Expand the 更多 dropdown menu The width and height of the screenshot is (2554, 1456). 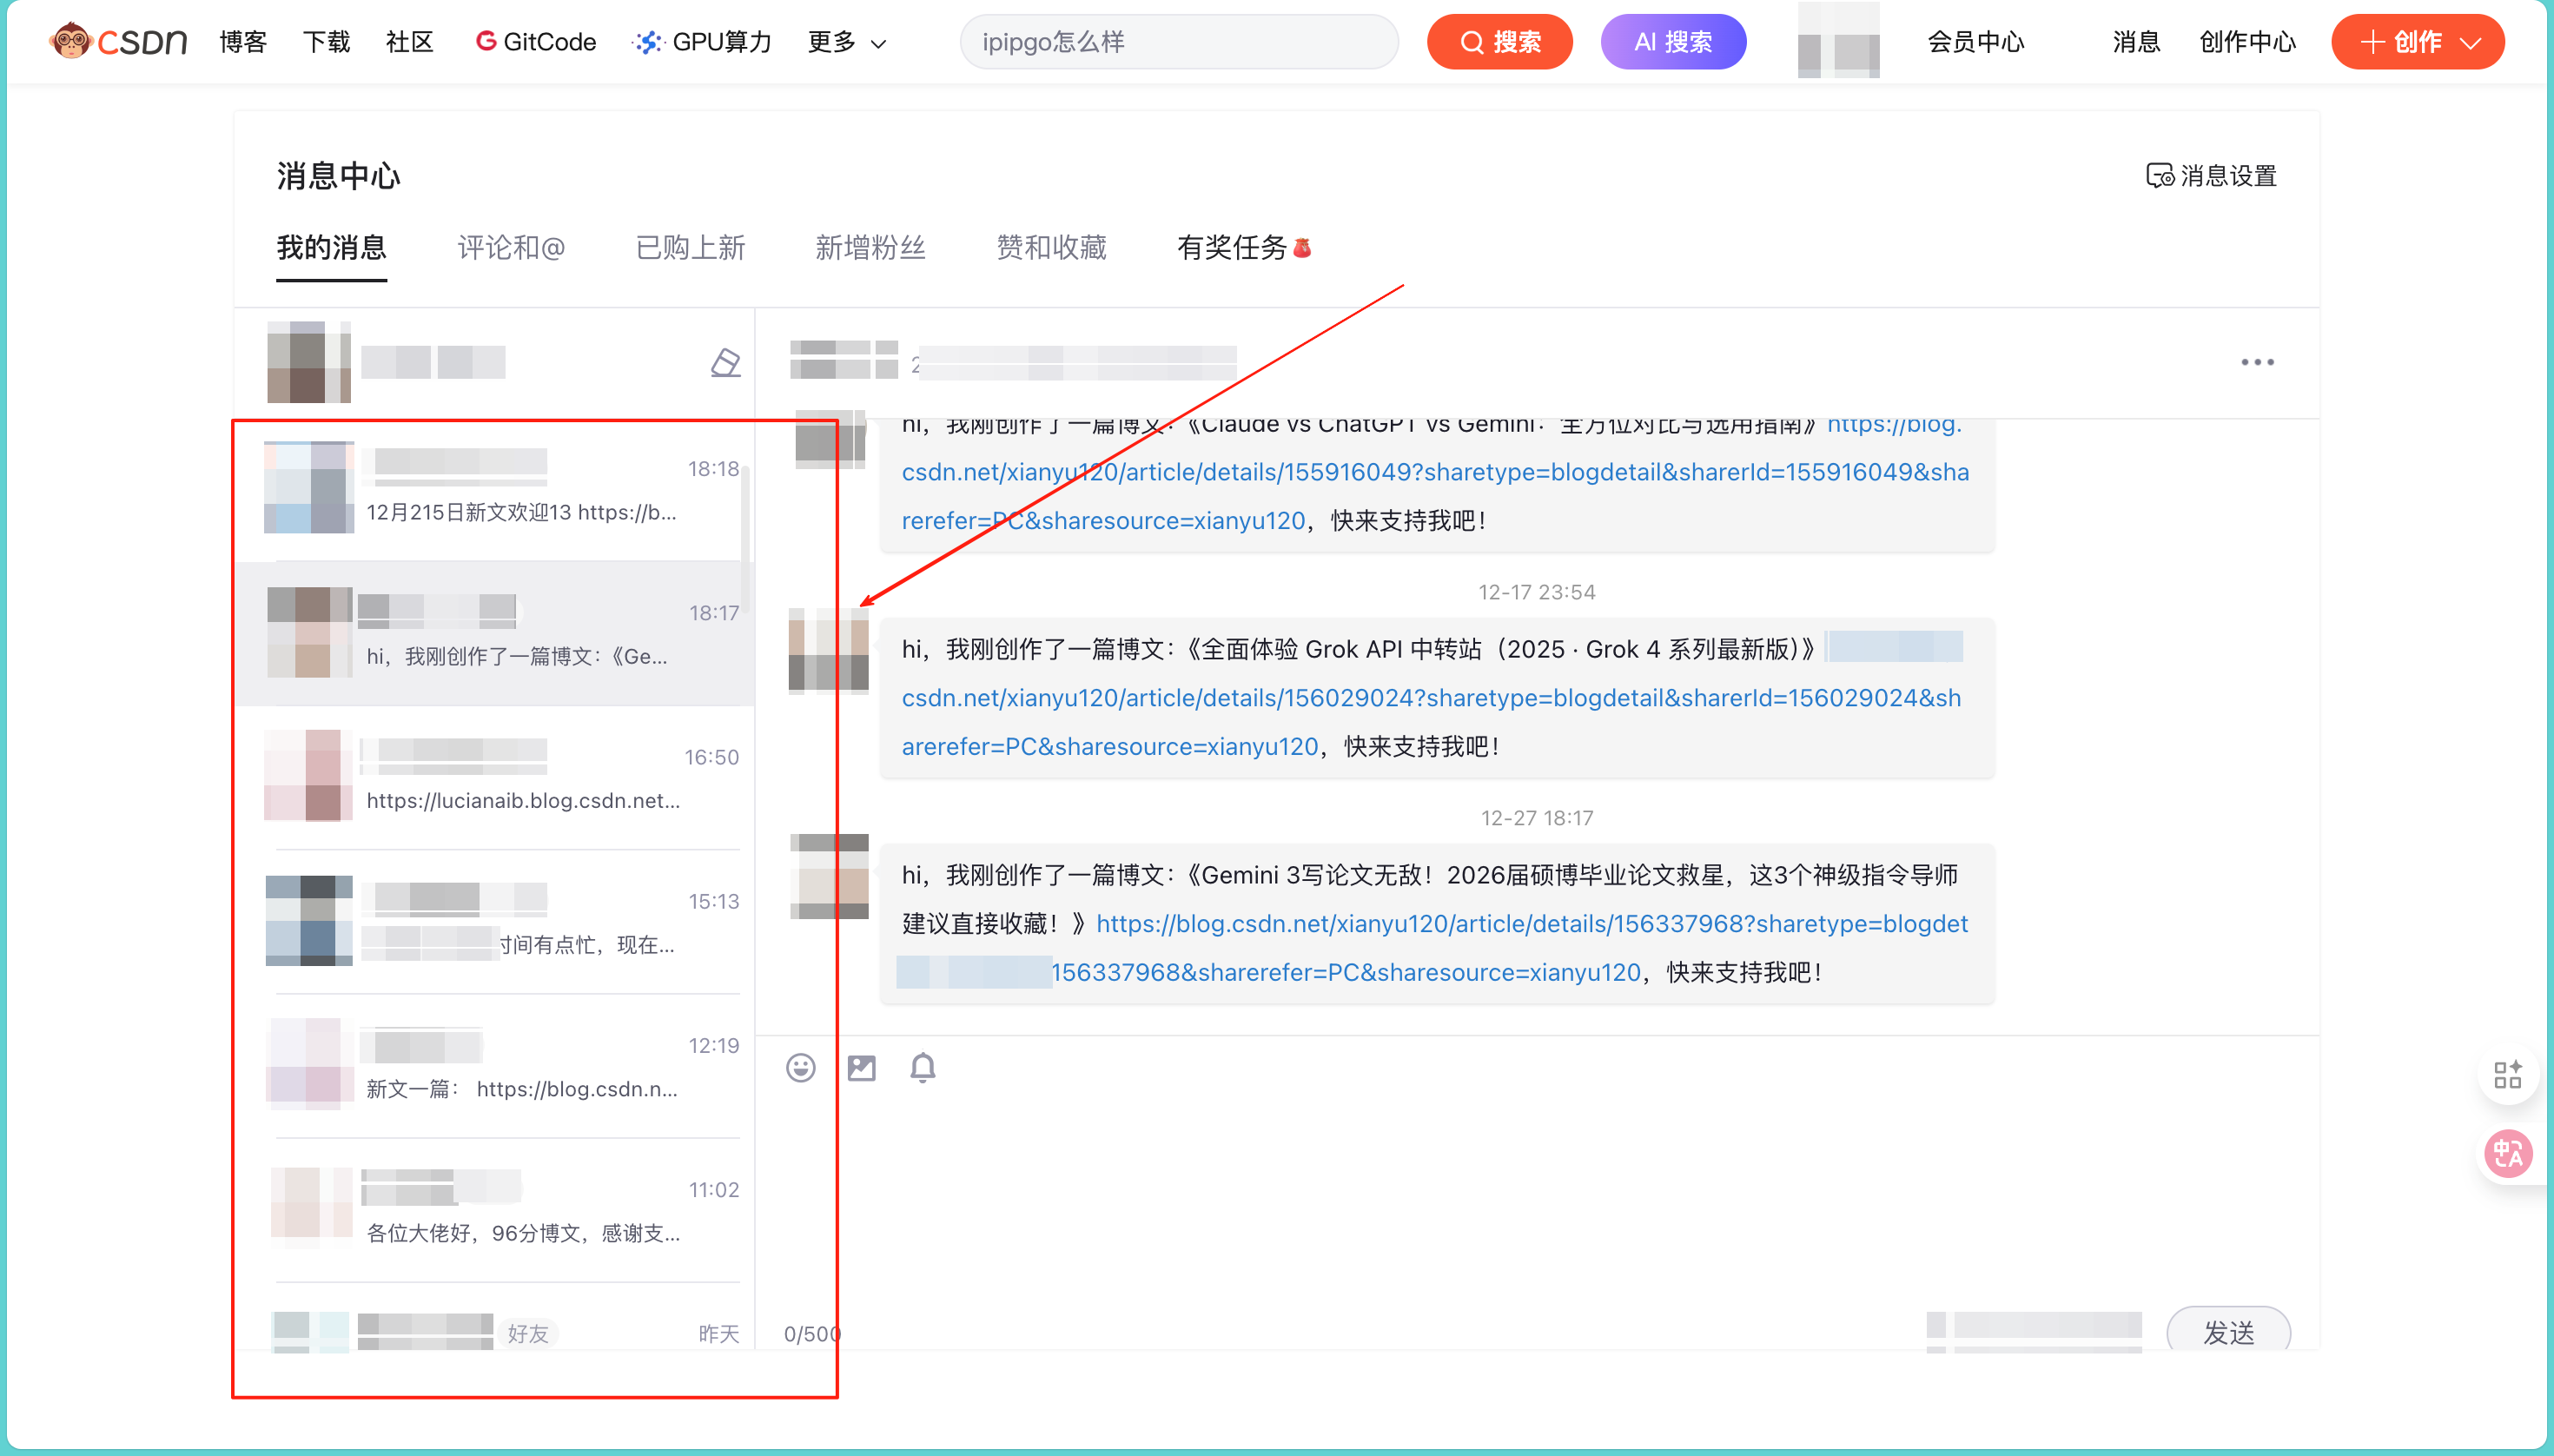[x=847, y=42]
